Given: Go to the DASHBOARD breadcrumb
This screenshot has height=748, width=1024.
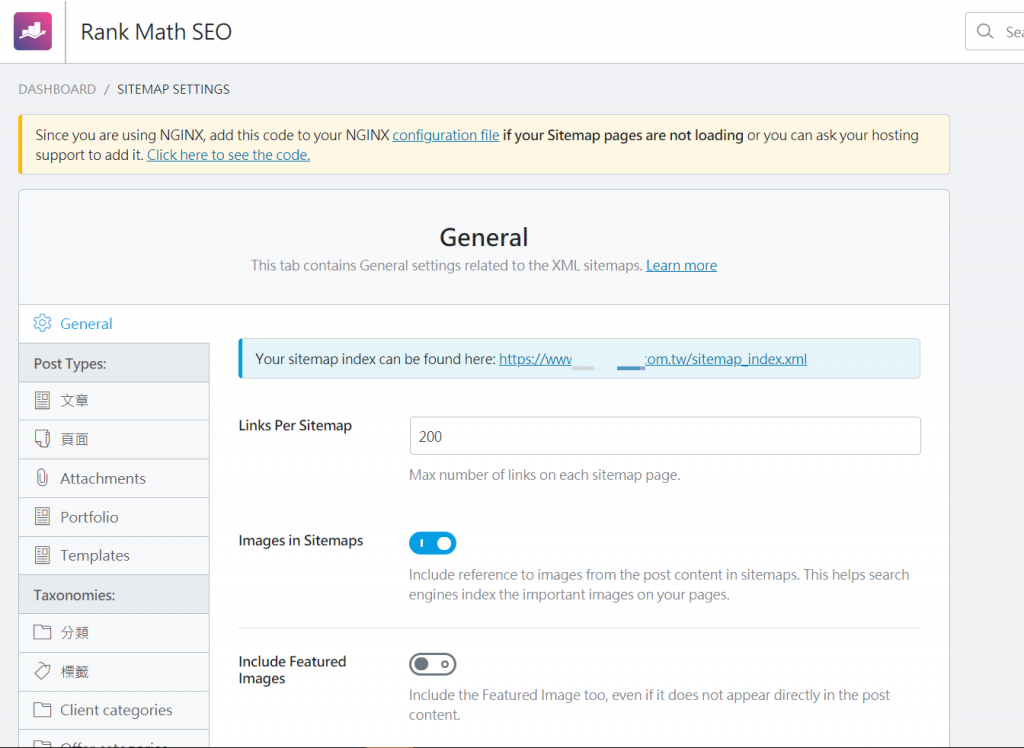Looking at the screenshot, I should tap(57, 89).
